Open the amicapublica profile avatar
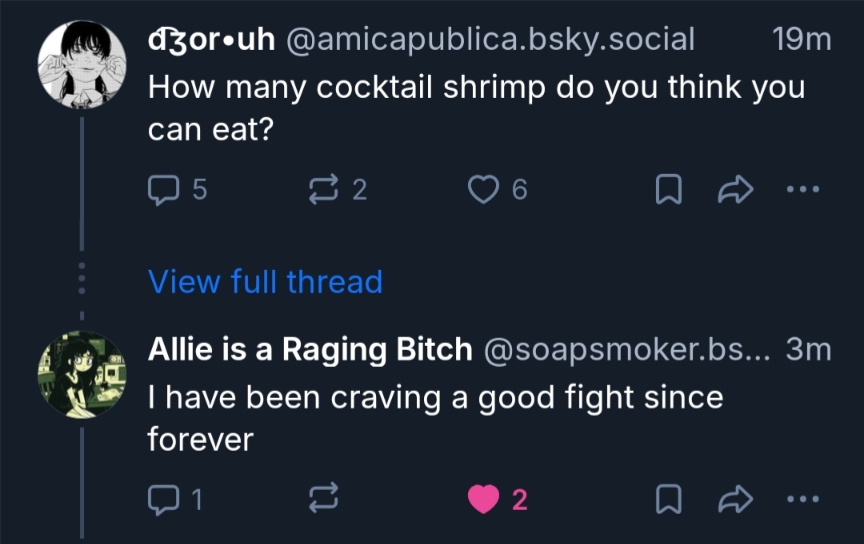 81,63
